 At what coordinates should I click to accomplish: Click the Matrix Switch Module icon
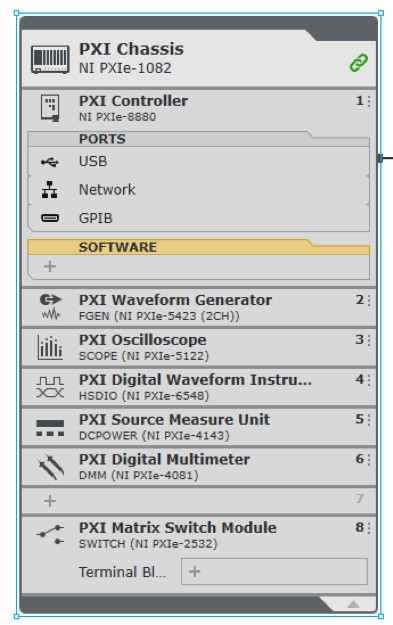(x=50, y=535)
